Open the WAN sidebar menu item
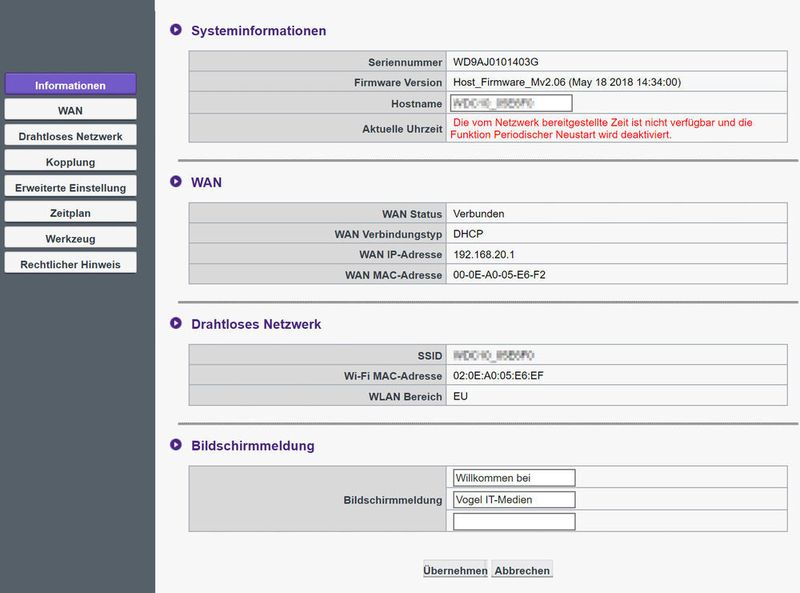Image resolution: width=800 pixels, height=593 pixels. pos(70,109)
